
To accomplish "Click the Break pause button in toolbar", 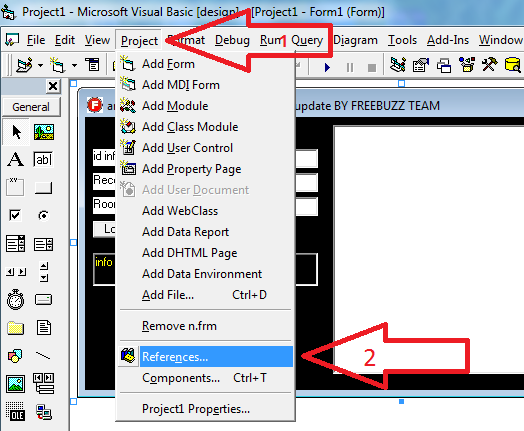I will click(x=350, y=67).
